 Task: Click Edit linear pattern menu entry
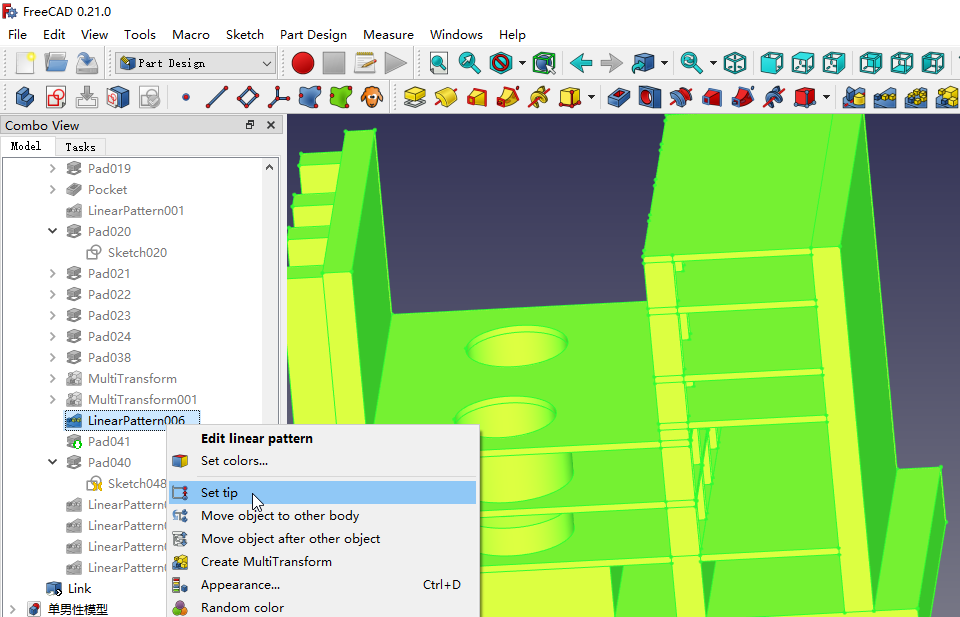[x=257, y=438]
